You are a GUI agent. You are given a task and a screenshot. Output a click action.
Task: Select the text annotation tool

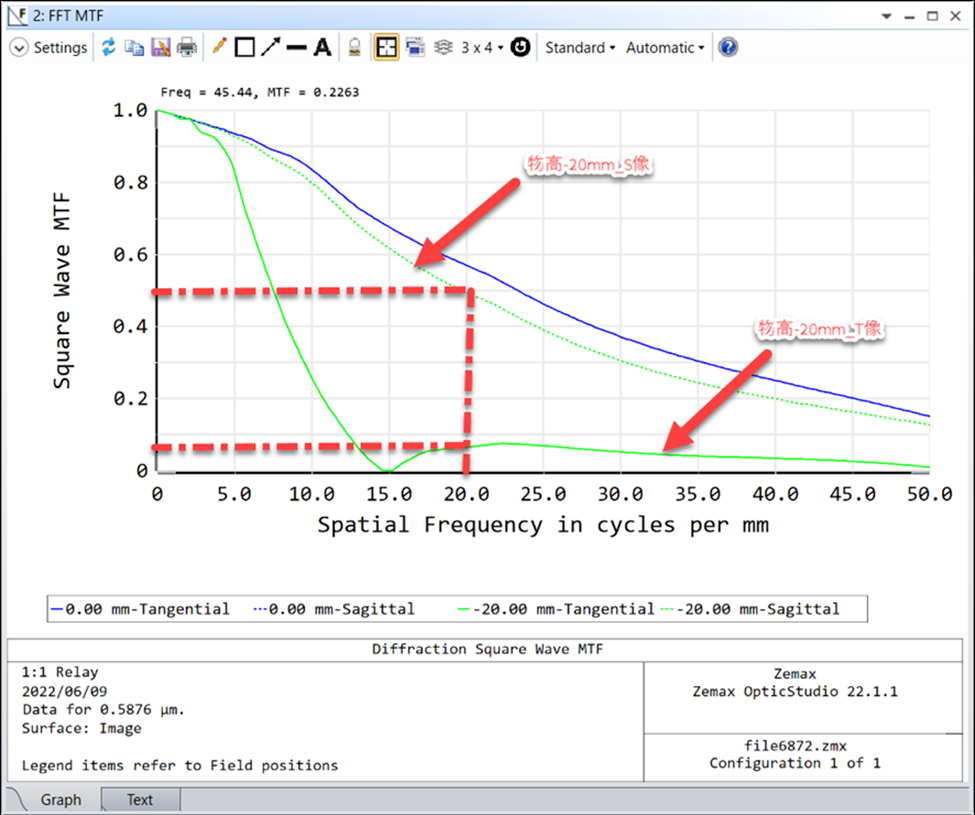point(322,47)
